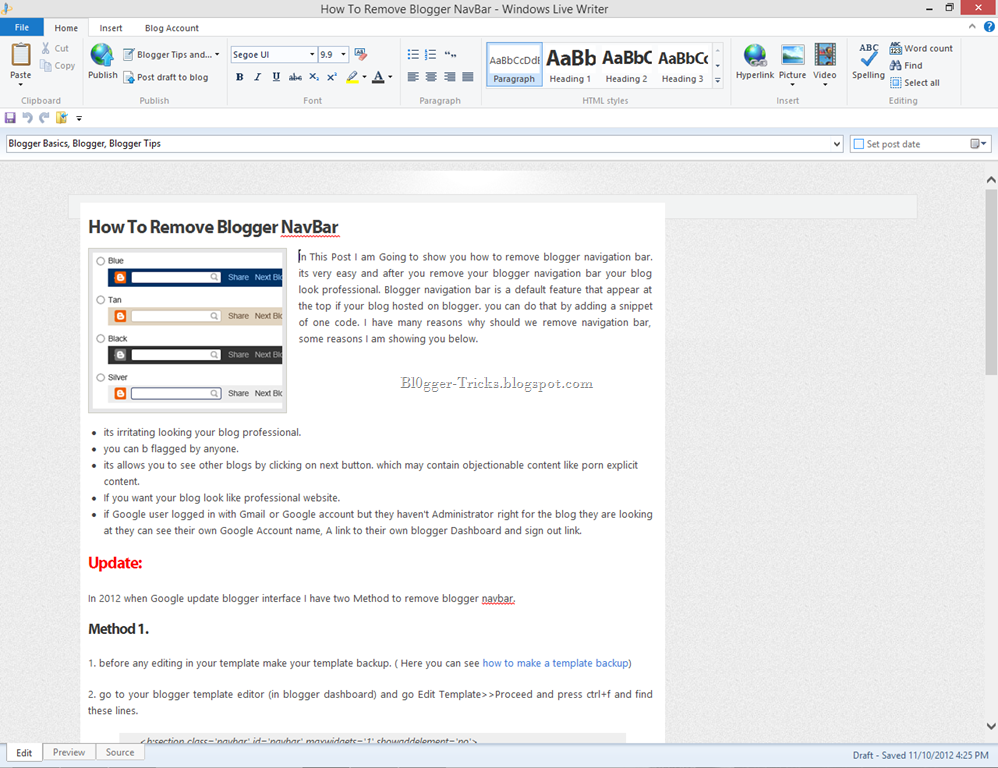Viewport: 998px width, 768px height.
Task: Insert a Picture
Action: click(x=792, y=64)
